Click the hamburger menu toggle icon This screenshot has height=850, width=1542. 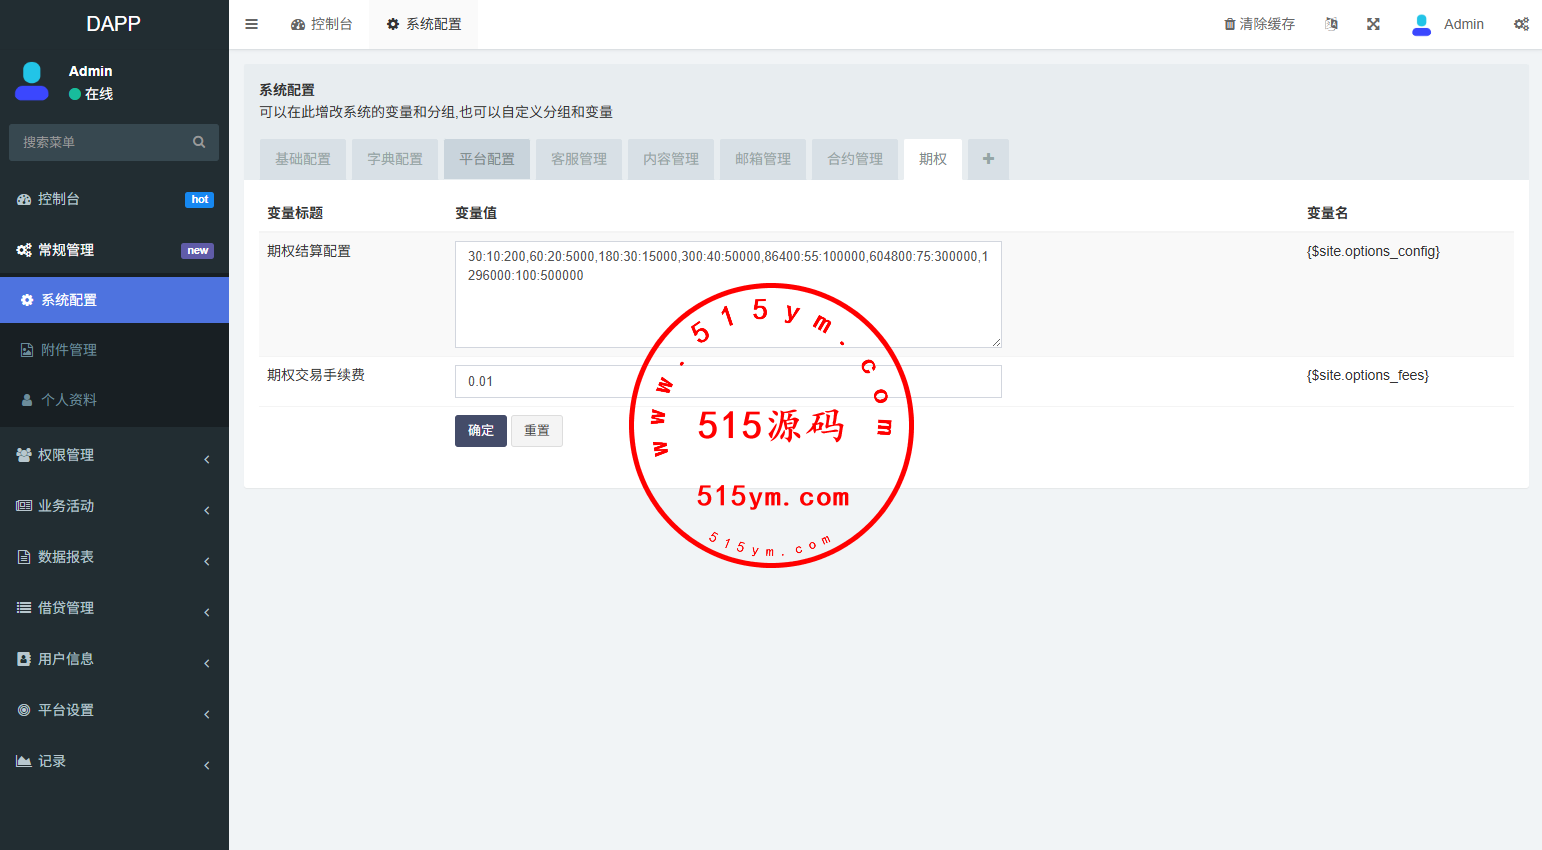click(252, 24)
